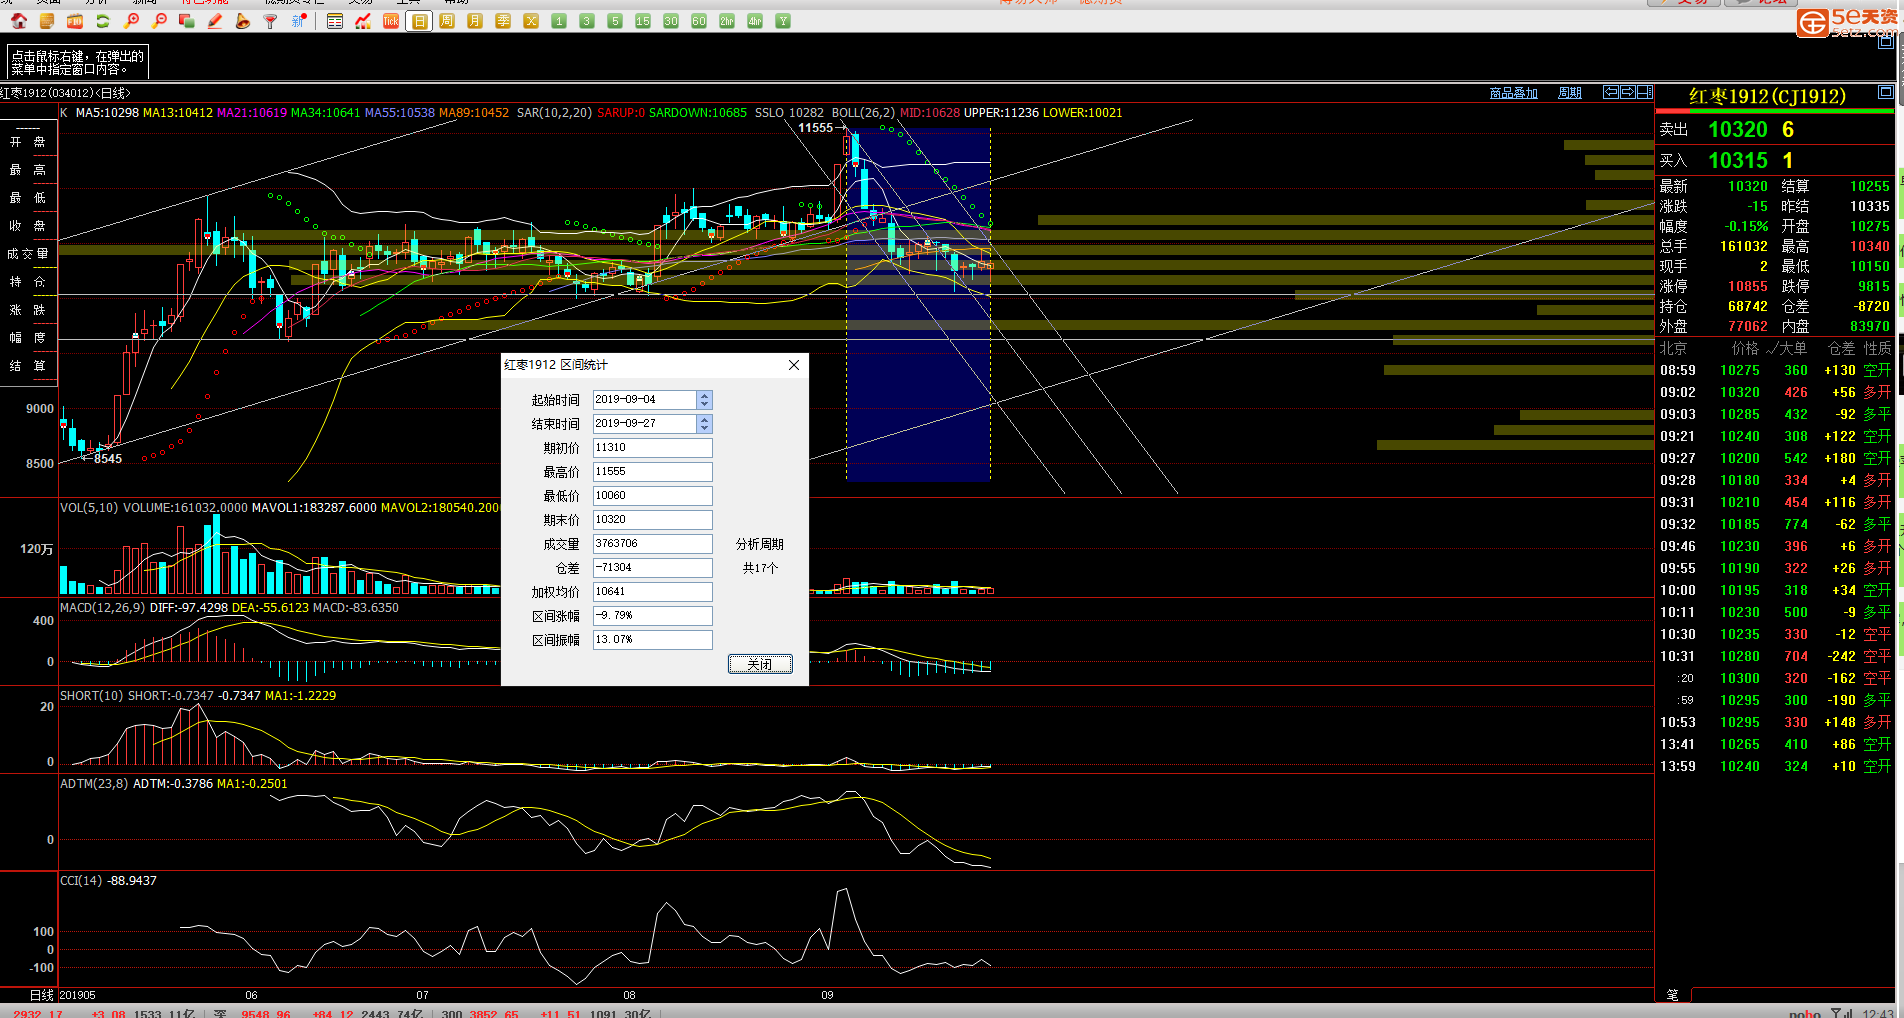
Task: Click the MACD(12,26,9) indicator label
Action: (x=103, y=608)
